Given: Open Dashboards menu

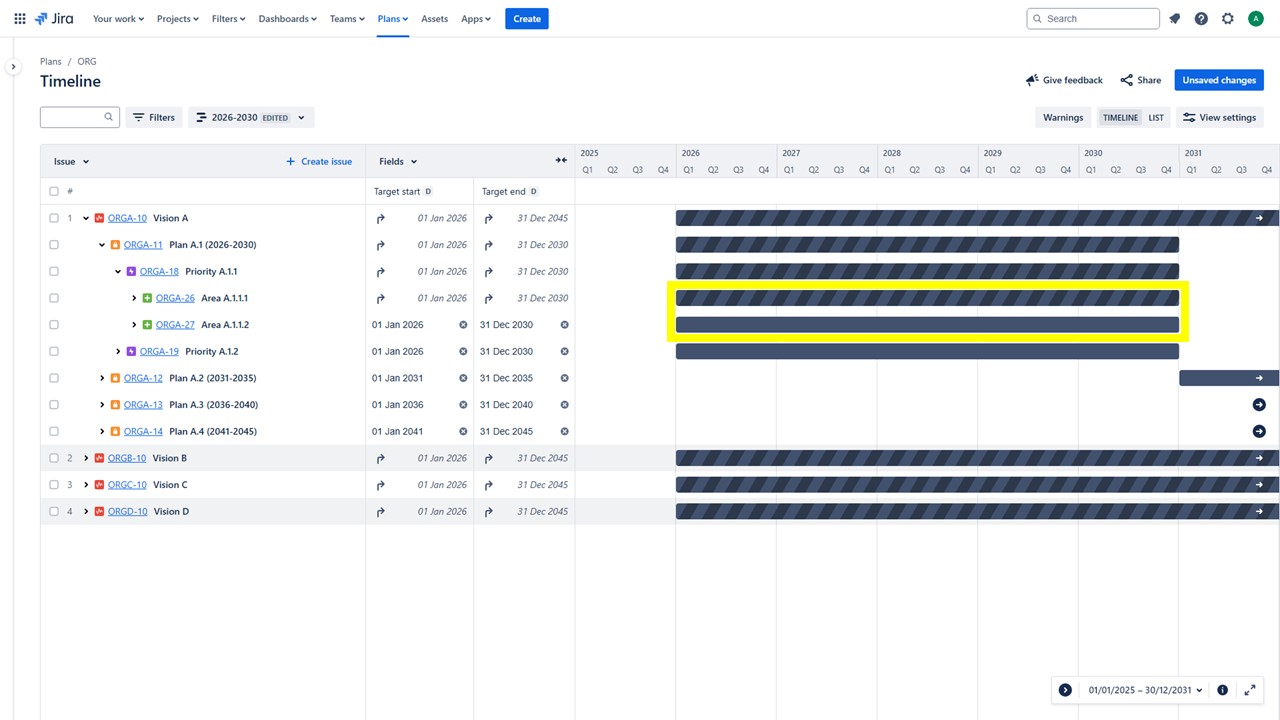Looking at the screenshot, I should (x=288, y=19).
